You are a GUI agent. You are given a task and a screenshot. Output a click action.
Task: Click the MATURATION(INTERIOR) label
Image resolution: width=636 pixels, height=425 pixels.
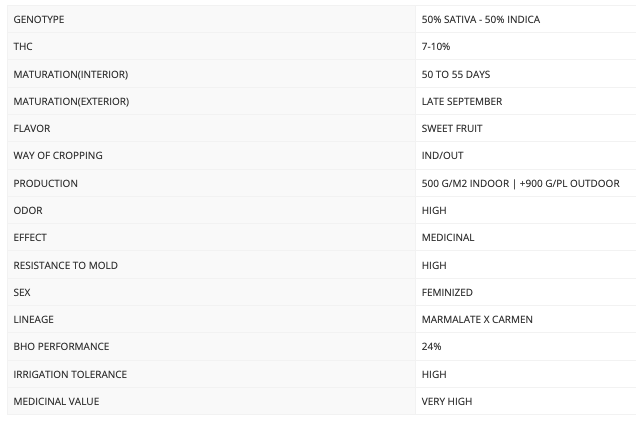[x=71, y=75]
